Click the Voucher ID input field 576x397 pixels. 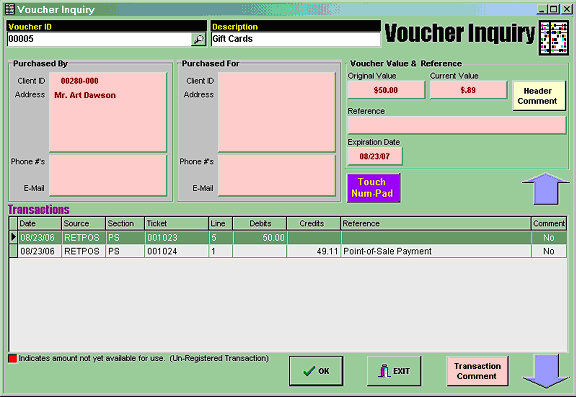[99, 39]
